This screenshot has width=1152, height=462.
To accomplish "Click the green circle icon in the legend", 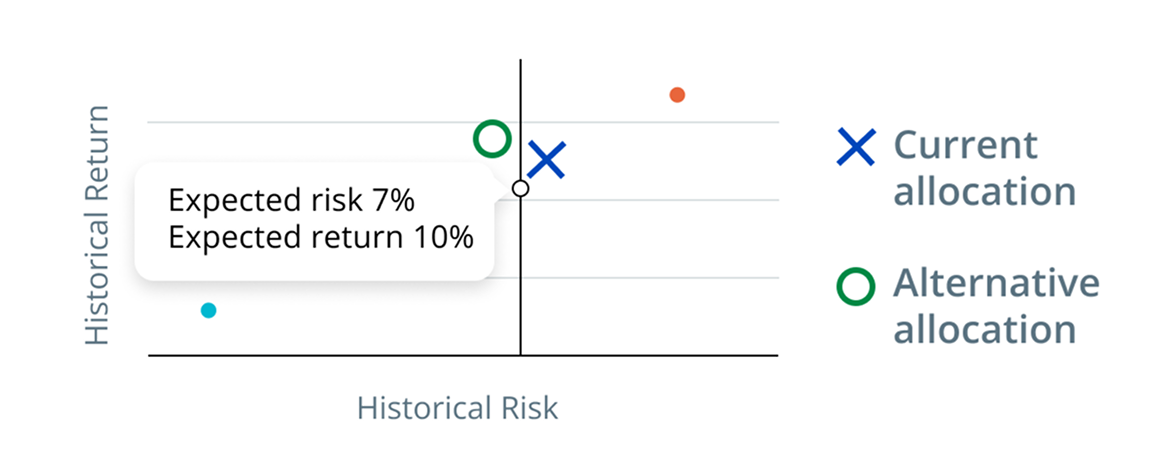I will point(856,287).
